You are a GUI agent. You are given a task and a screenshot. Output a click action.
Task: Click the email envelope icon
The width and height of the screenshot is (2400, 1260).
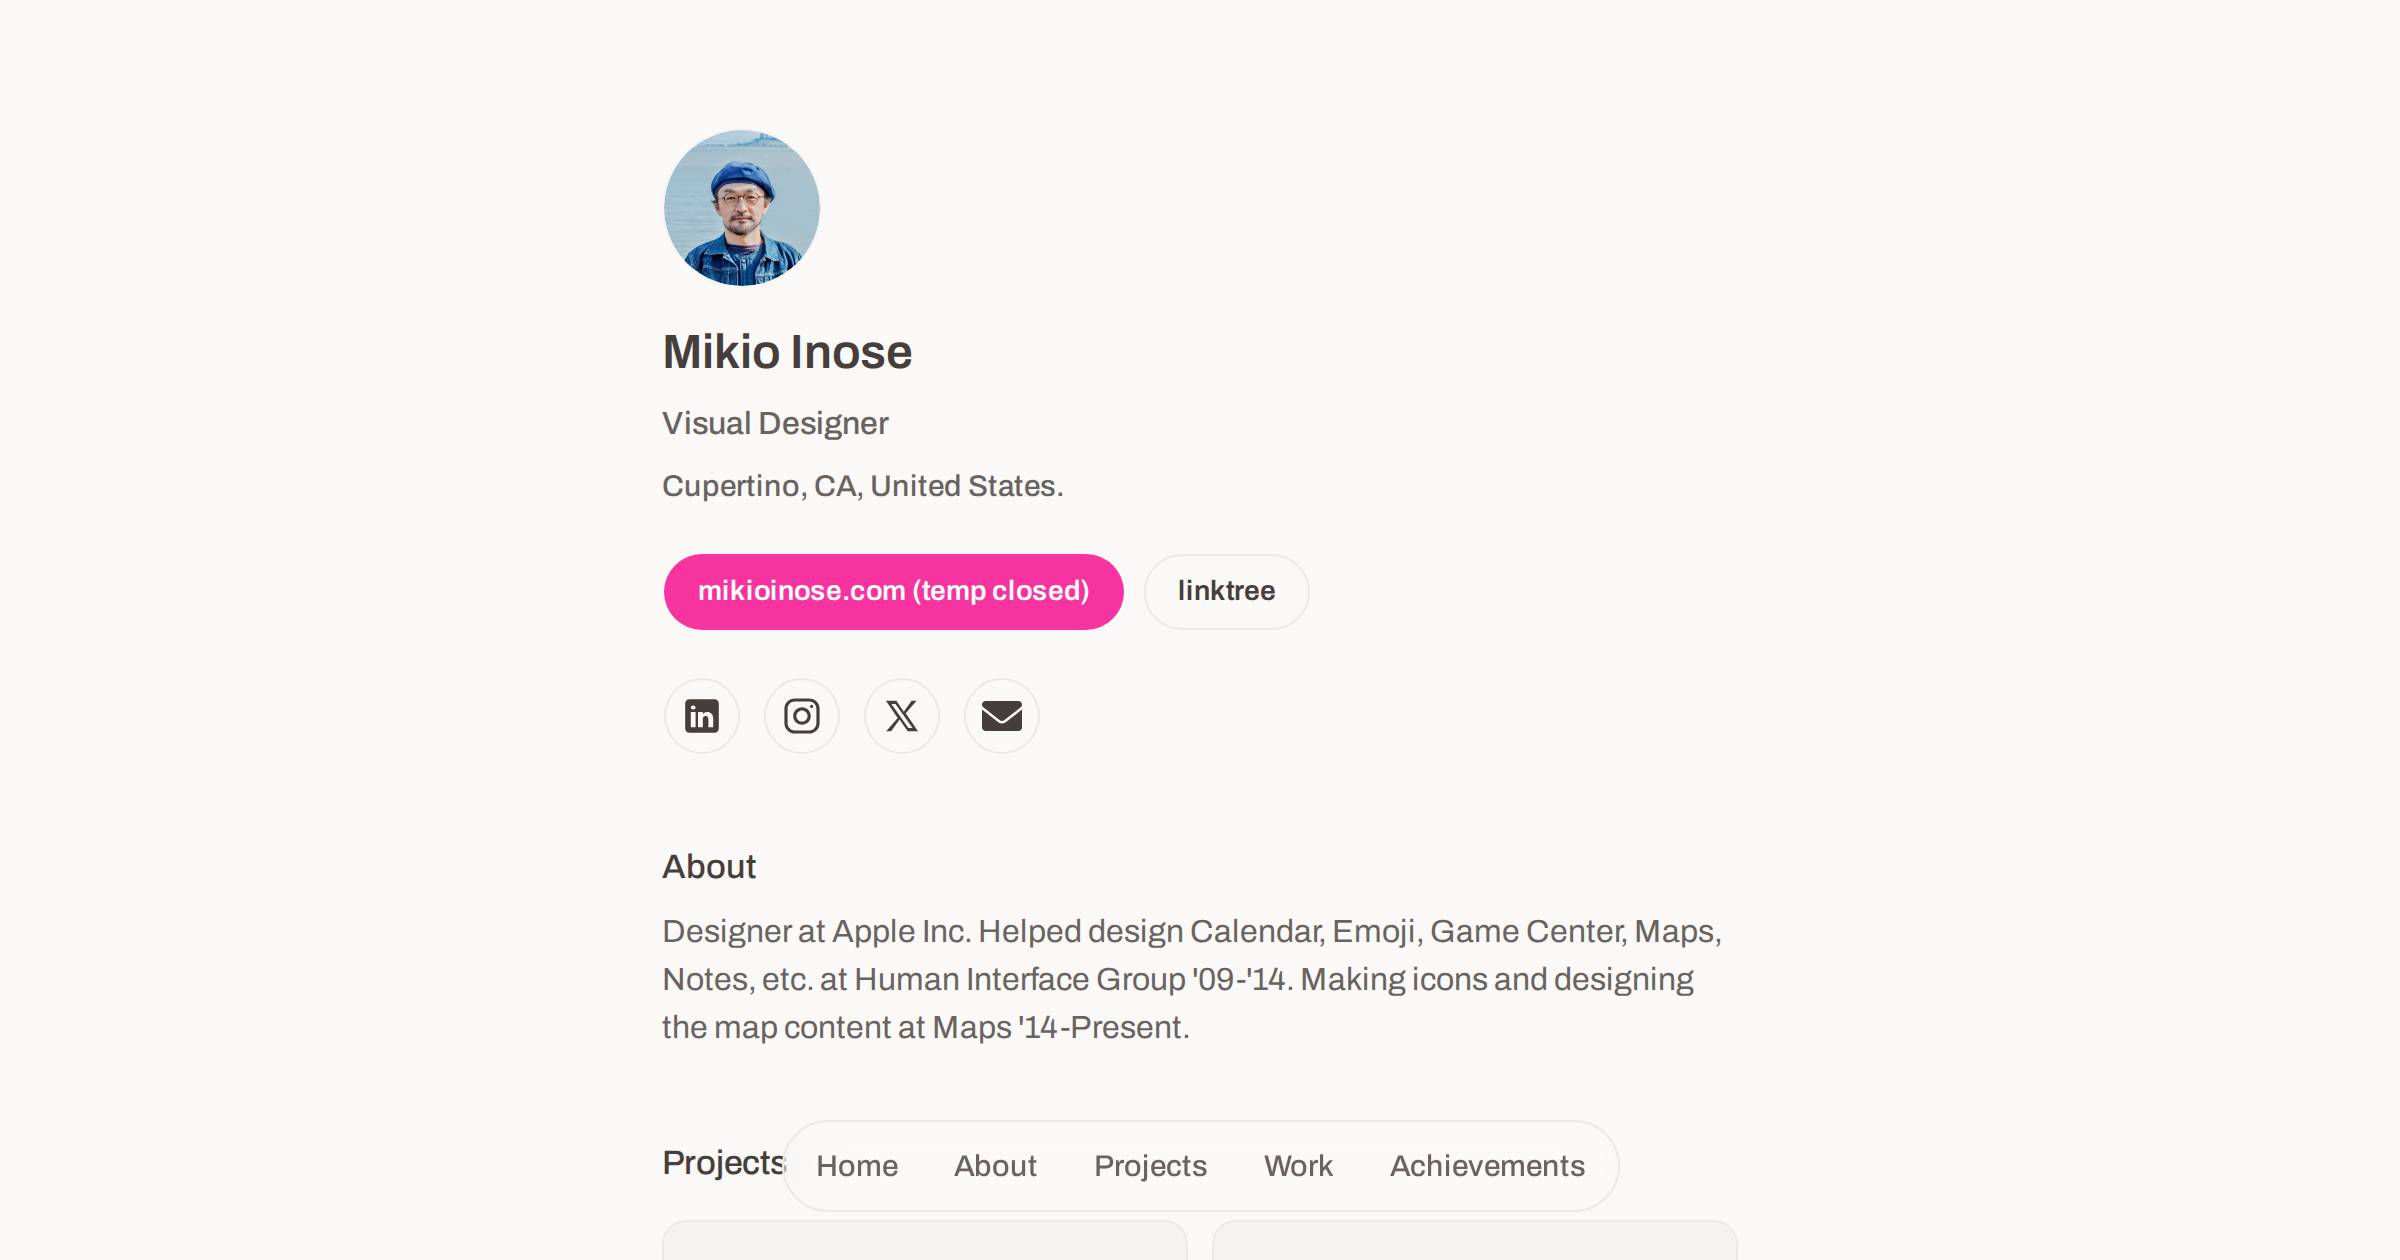click(x=1002, y=716)
